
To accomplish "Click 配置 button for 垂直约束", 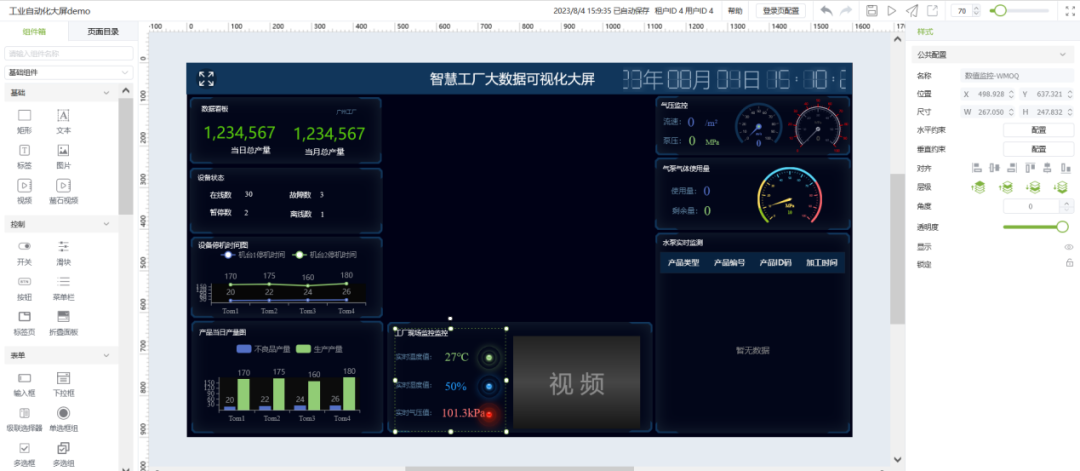I will (1038, 149).
